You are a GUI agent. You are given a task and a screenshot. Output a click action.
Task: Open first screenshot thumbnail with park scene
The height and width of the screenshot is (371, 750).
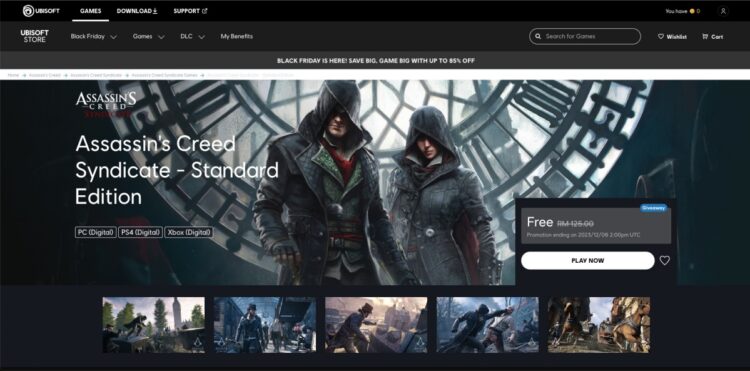click(x=154, y=325)
